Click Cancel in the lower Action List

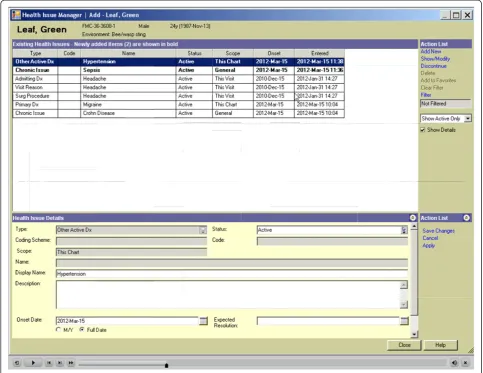(x=430, y=238)
